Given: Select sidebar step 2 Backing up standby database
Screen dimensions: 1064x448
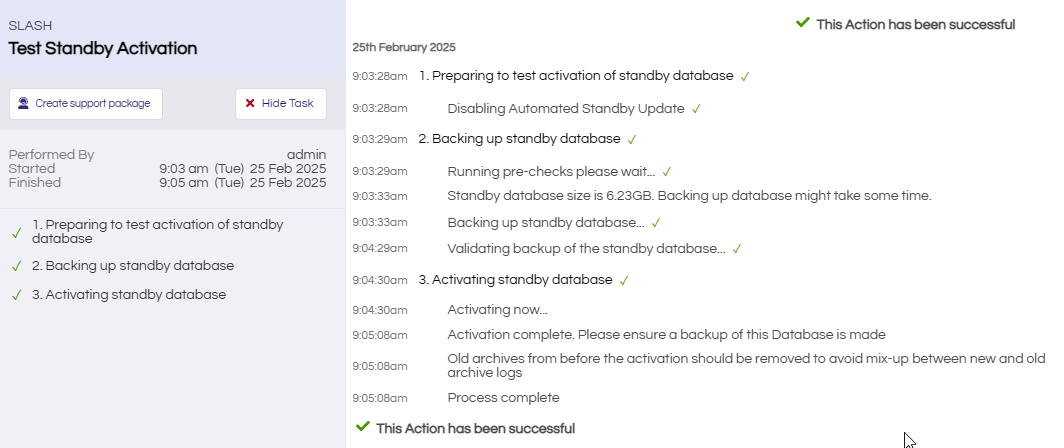Looking at the screenshot, I should tap(133, 265).
